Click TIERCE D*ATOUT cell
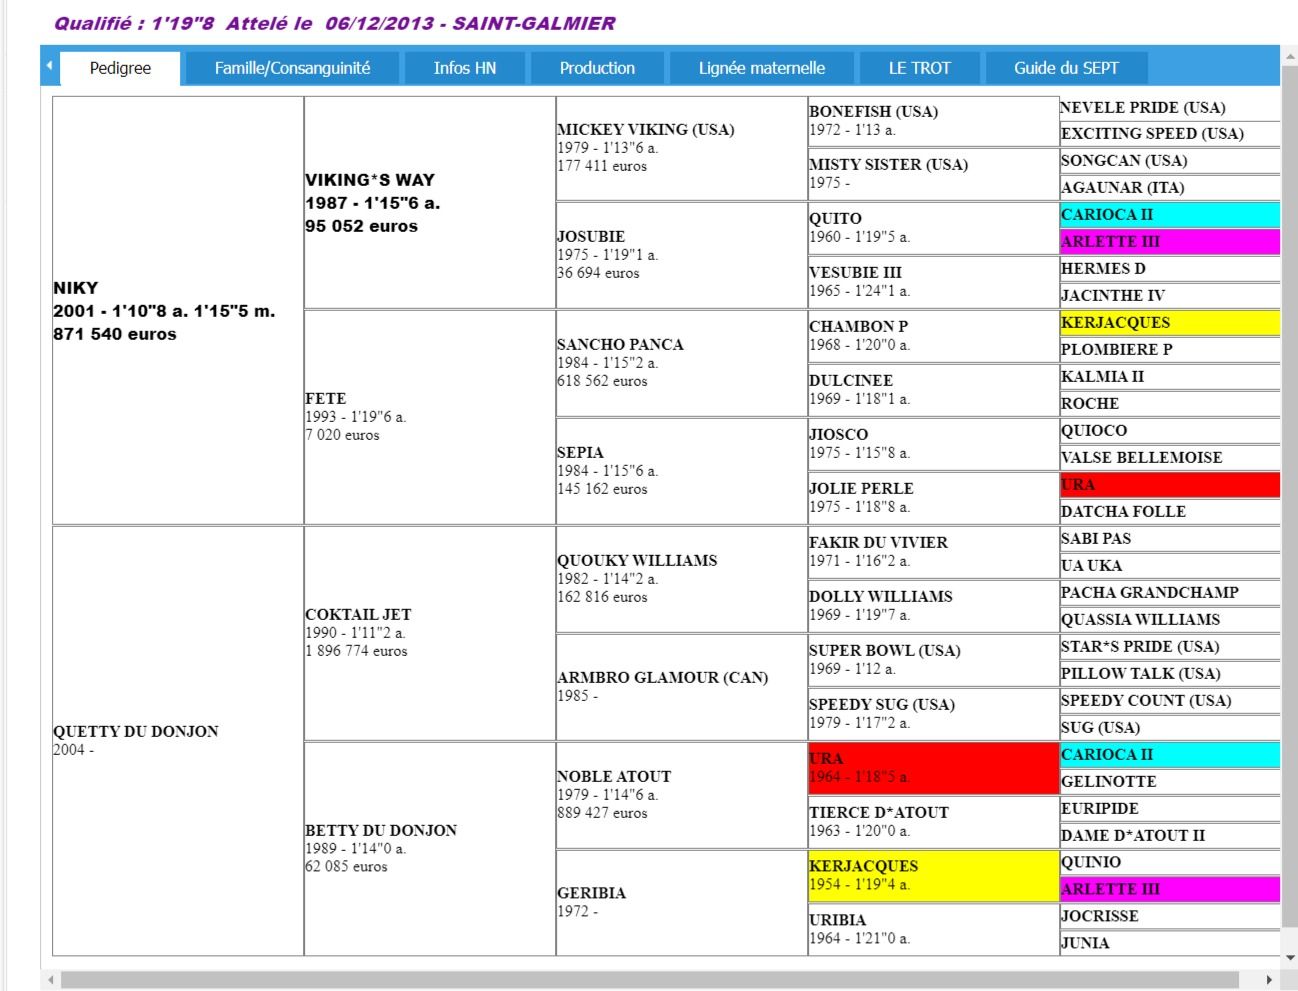 (934, 822)
